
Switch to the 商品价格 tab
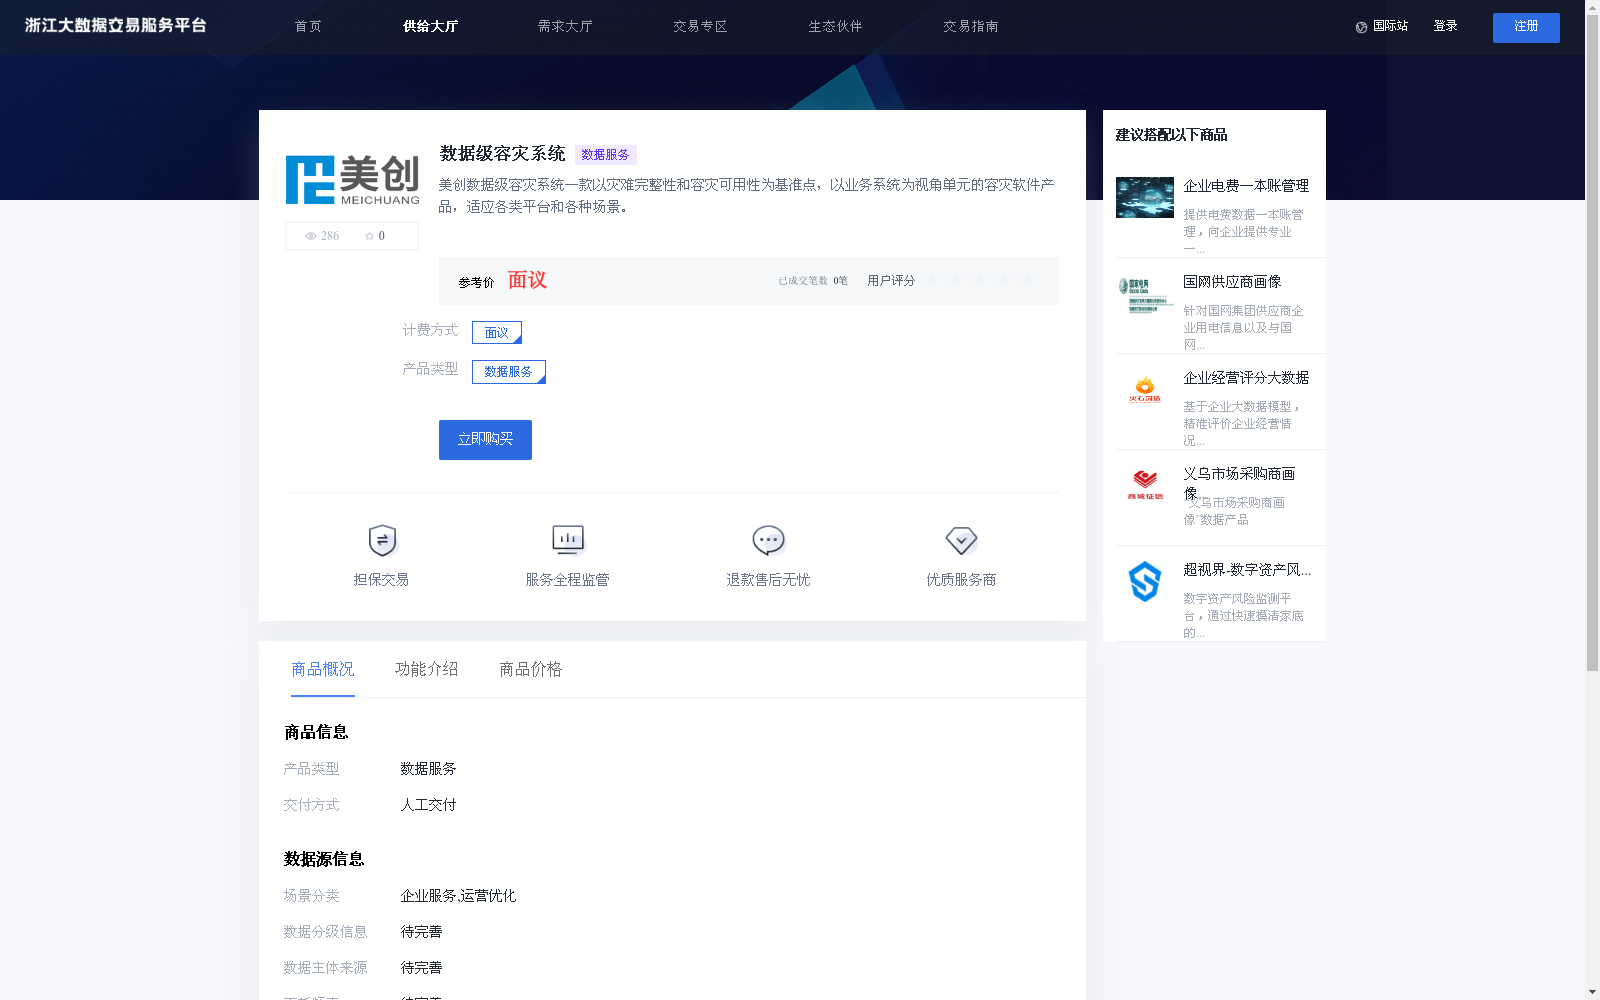[531, 669]
